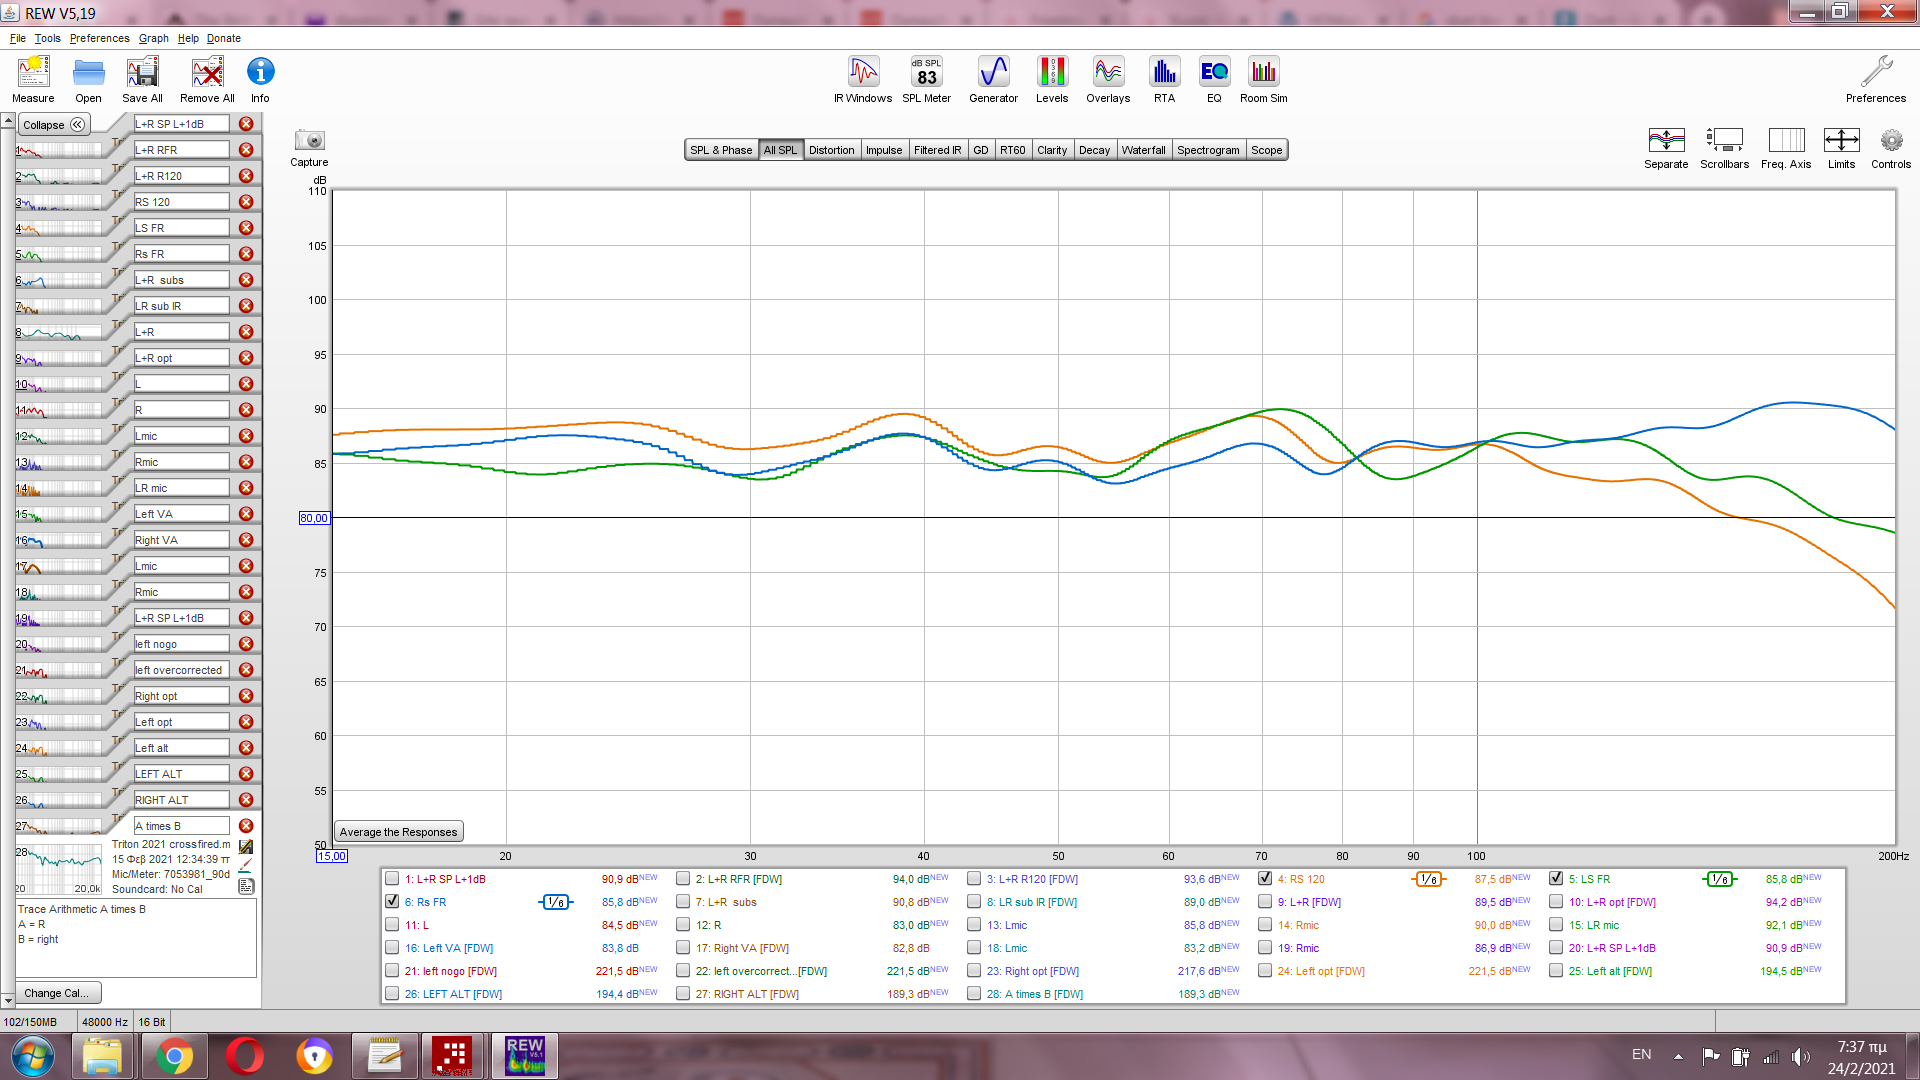This screenshot has width=1920, height=1080.
Task: Click the taskbar volume speaker icon
Action: [1800, 1056]
